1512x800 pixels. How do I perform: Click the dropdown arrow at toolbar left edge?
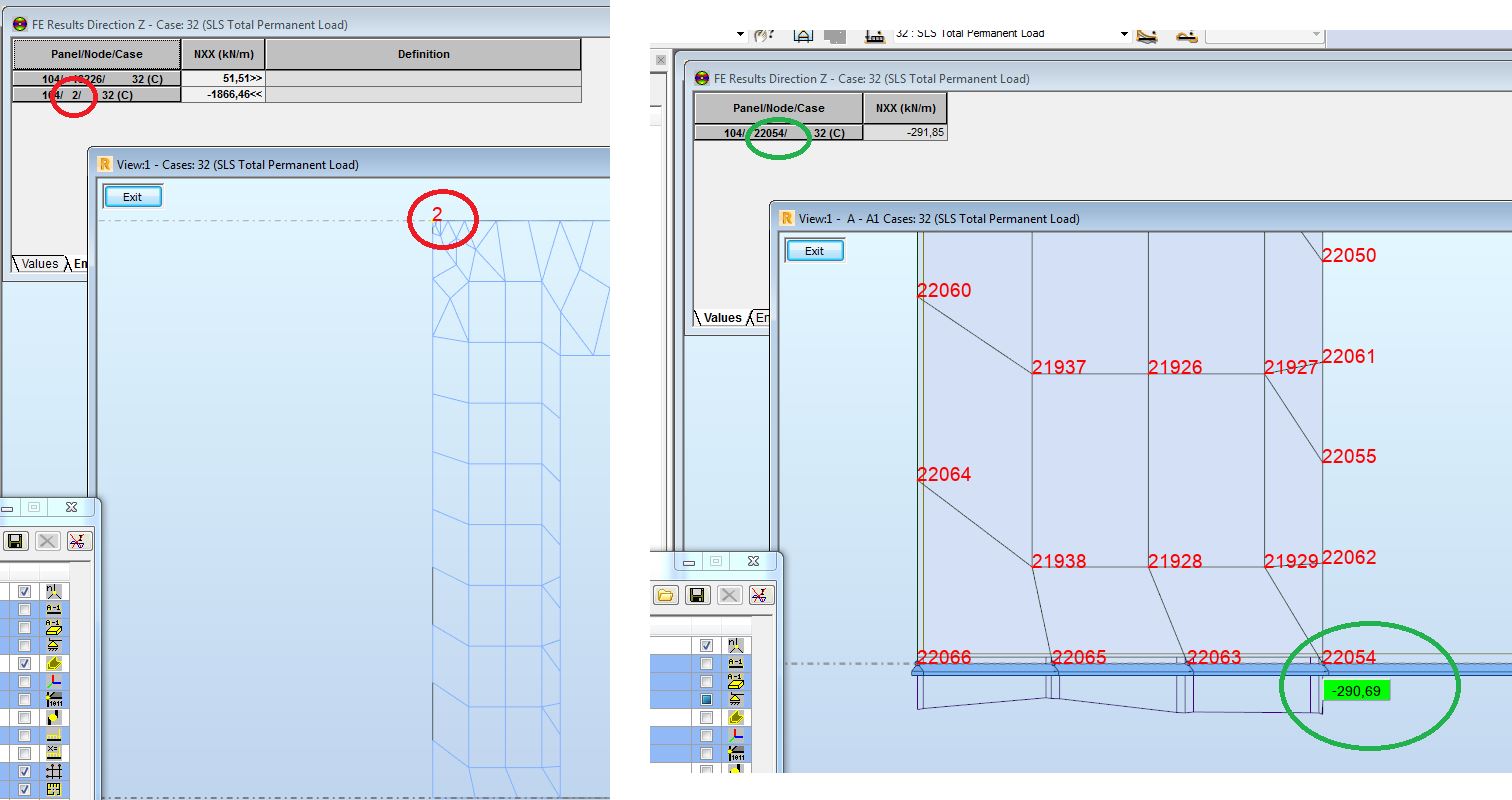tap(742, 32)
